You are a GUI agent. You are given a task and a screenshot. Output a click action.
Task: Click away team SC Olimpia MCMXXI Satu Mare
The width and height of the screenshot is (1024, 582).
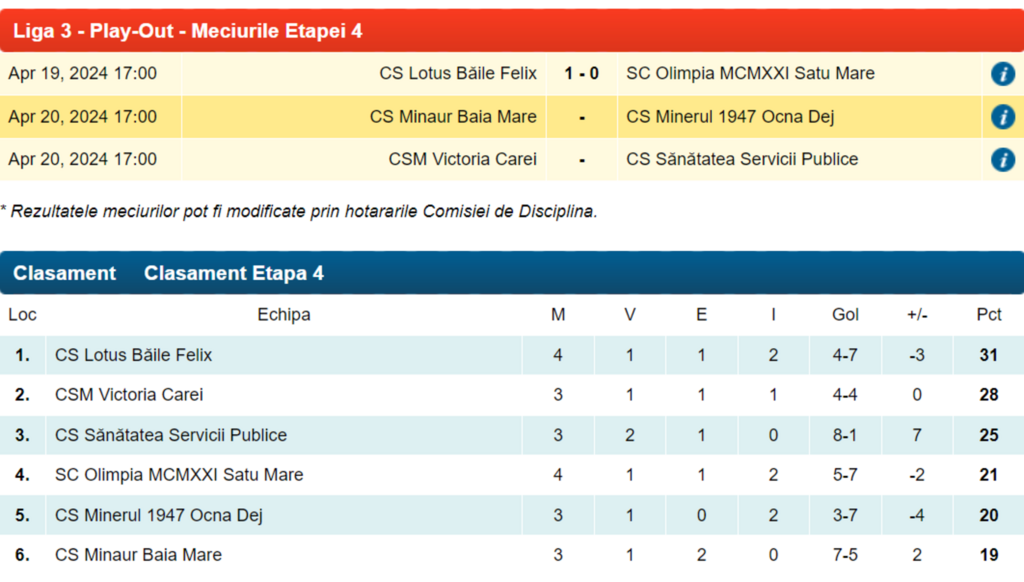[750, 74]
